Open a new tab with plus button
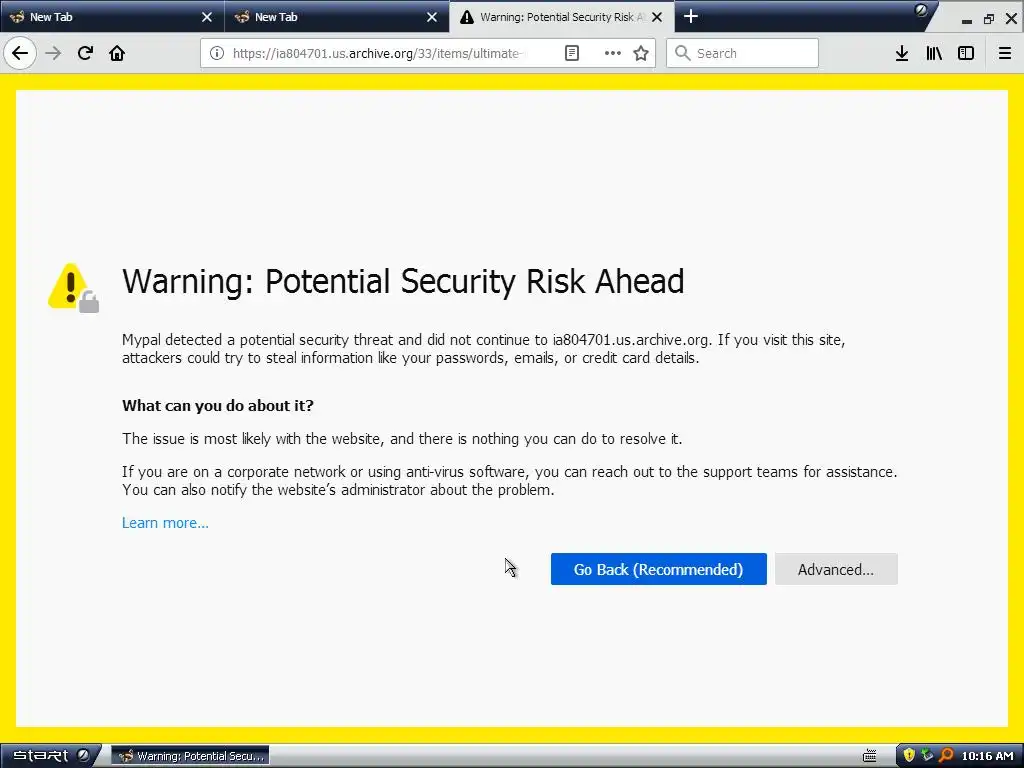 click(x=691, y=16)
